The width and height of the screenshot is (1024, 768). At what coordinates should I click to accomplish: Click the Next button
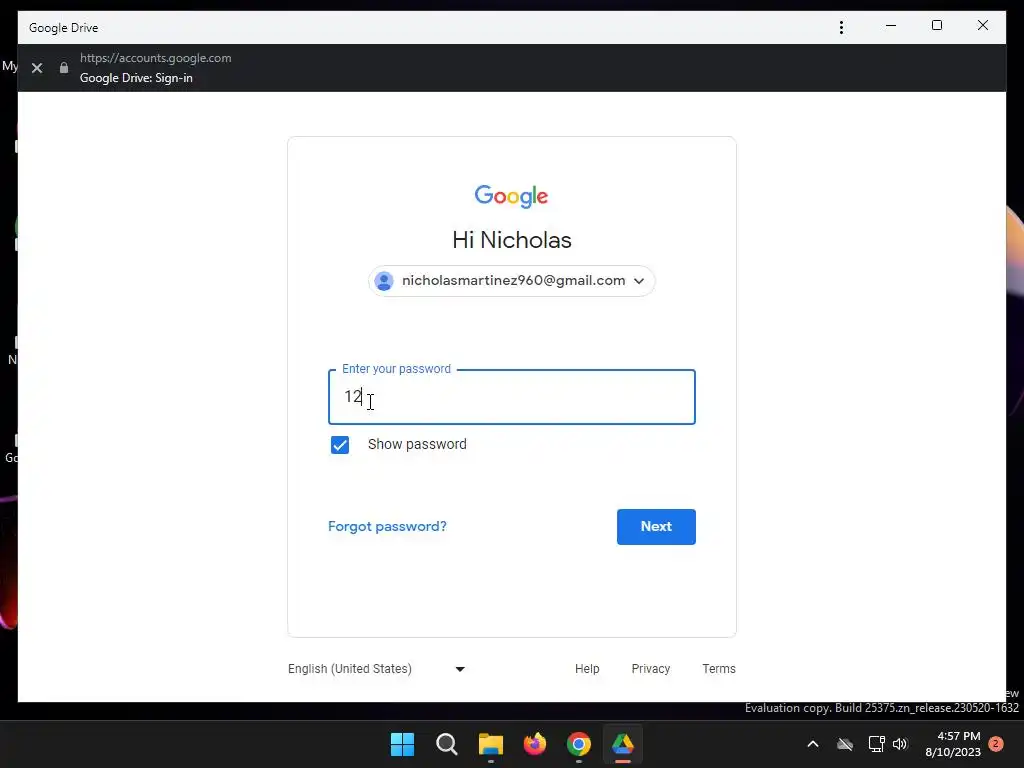click(x=656, y=526)
